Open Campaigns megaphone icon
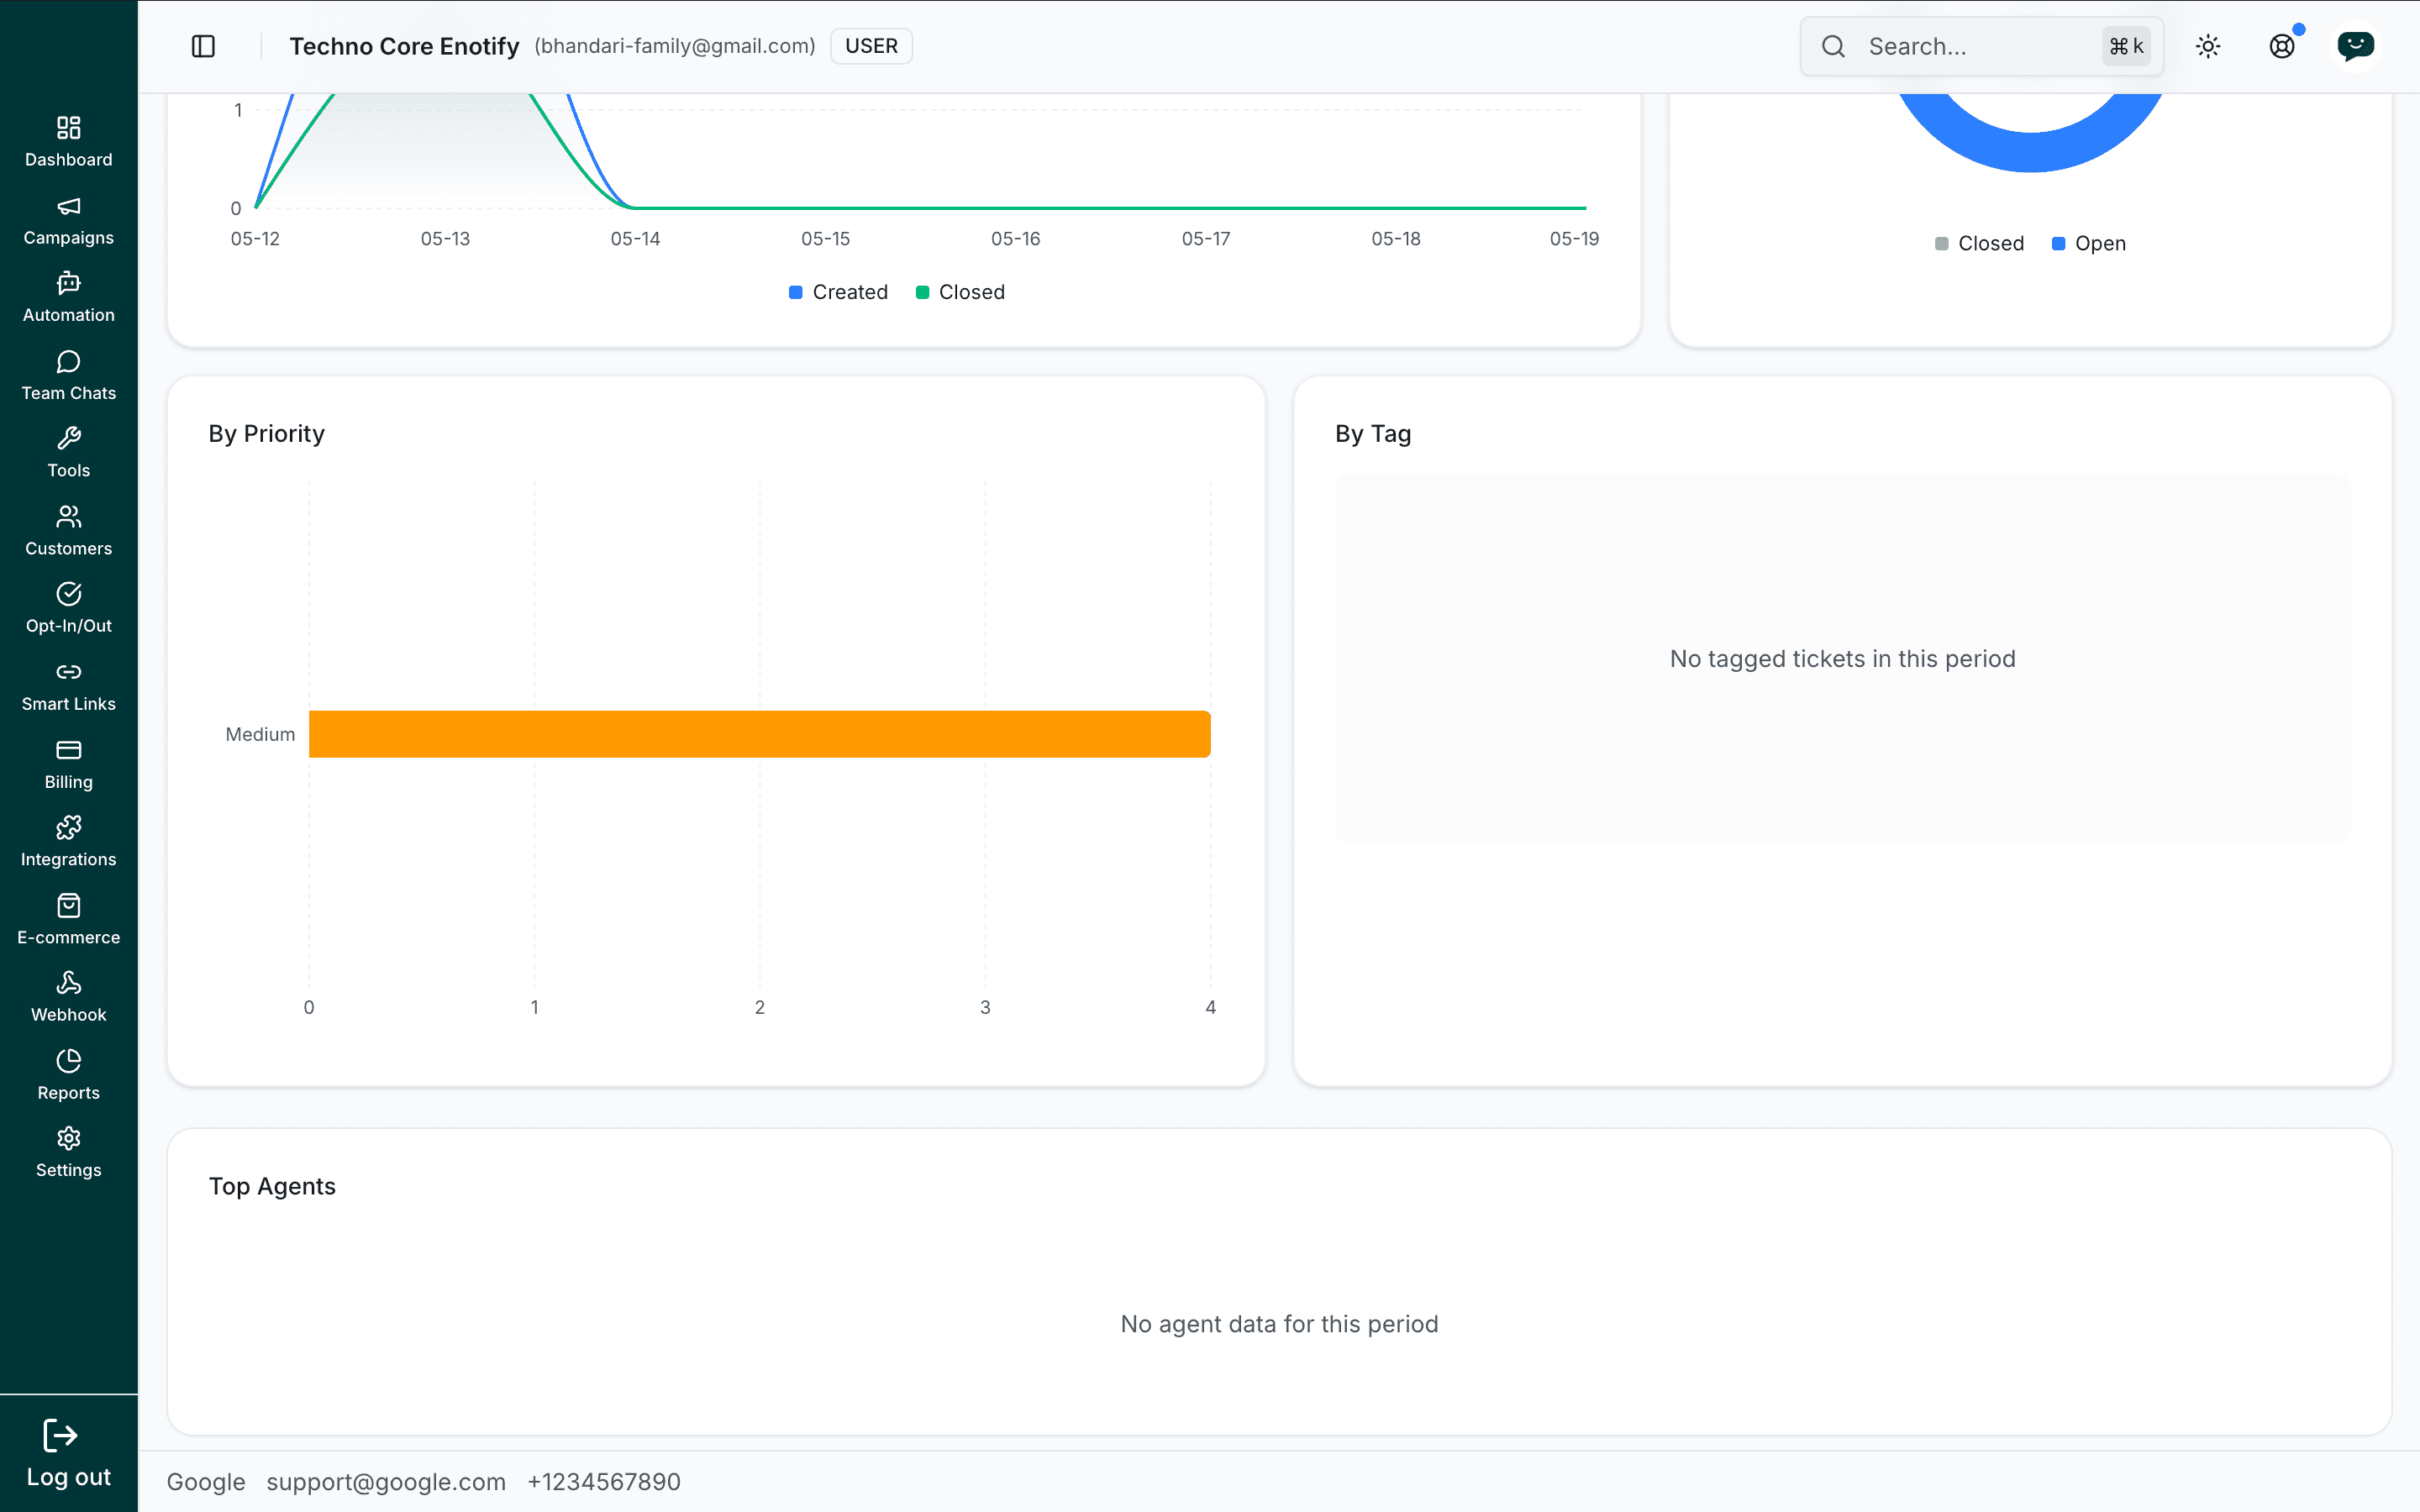 click(x=68, y=206)
